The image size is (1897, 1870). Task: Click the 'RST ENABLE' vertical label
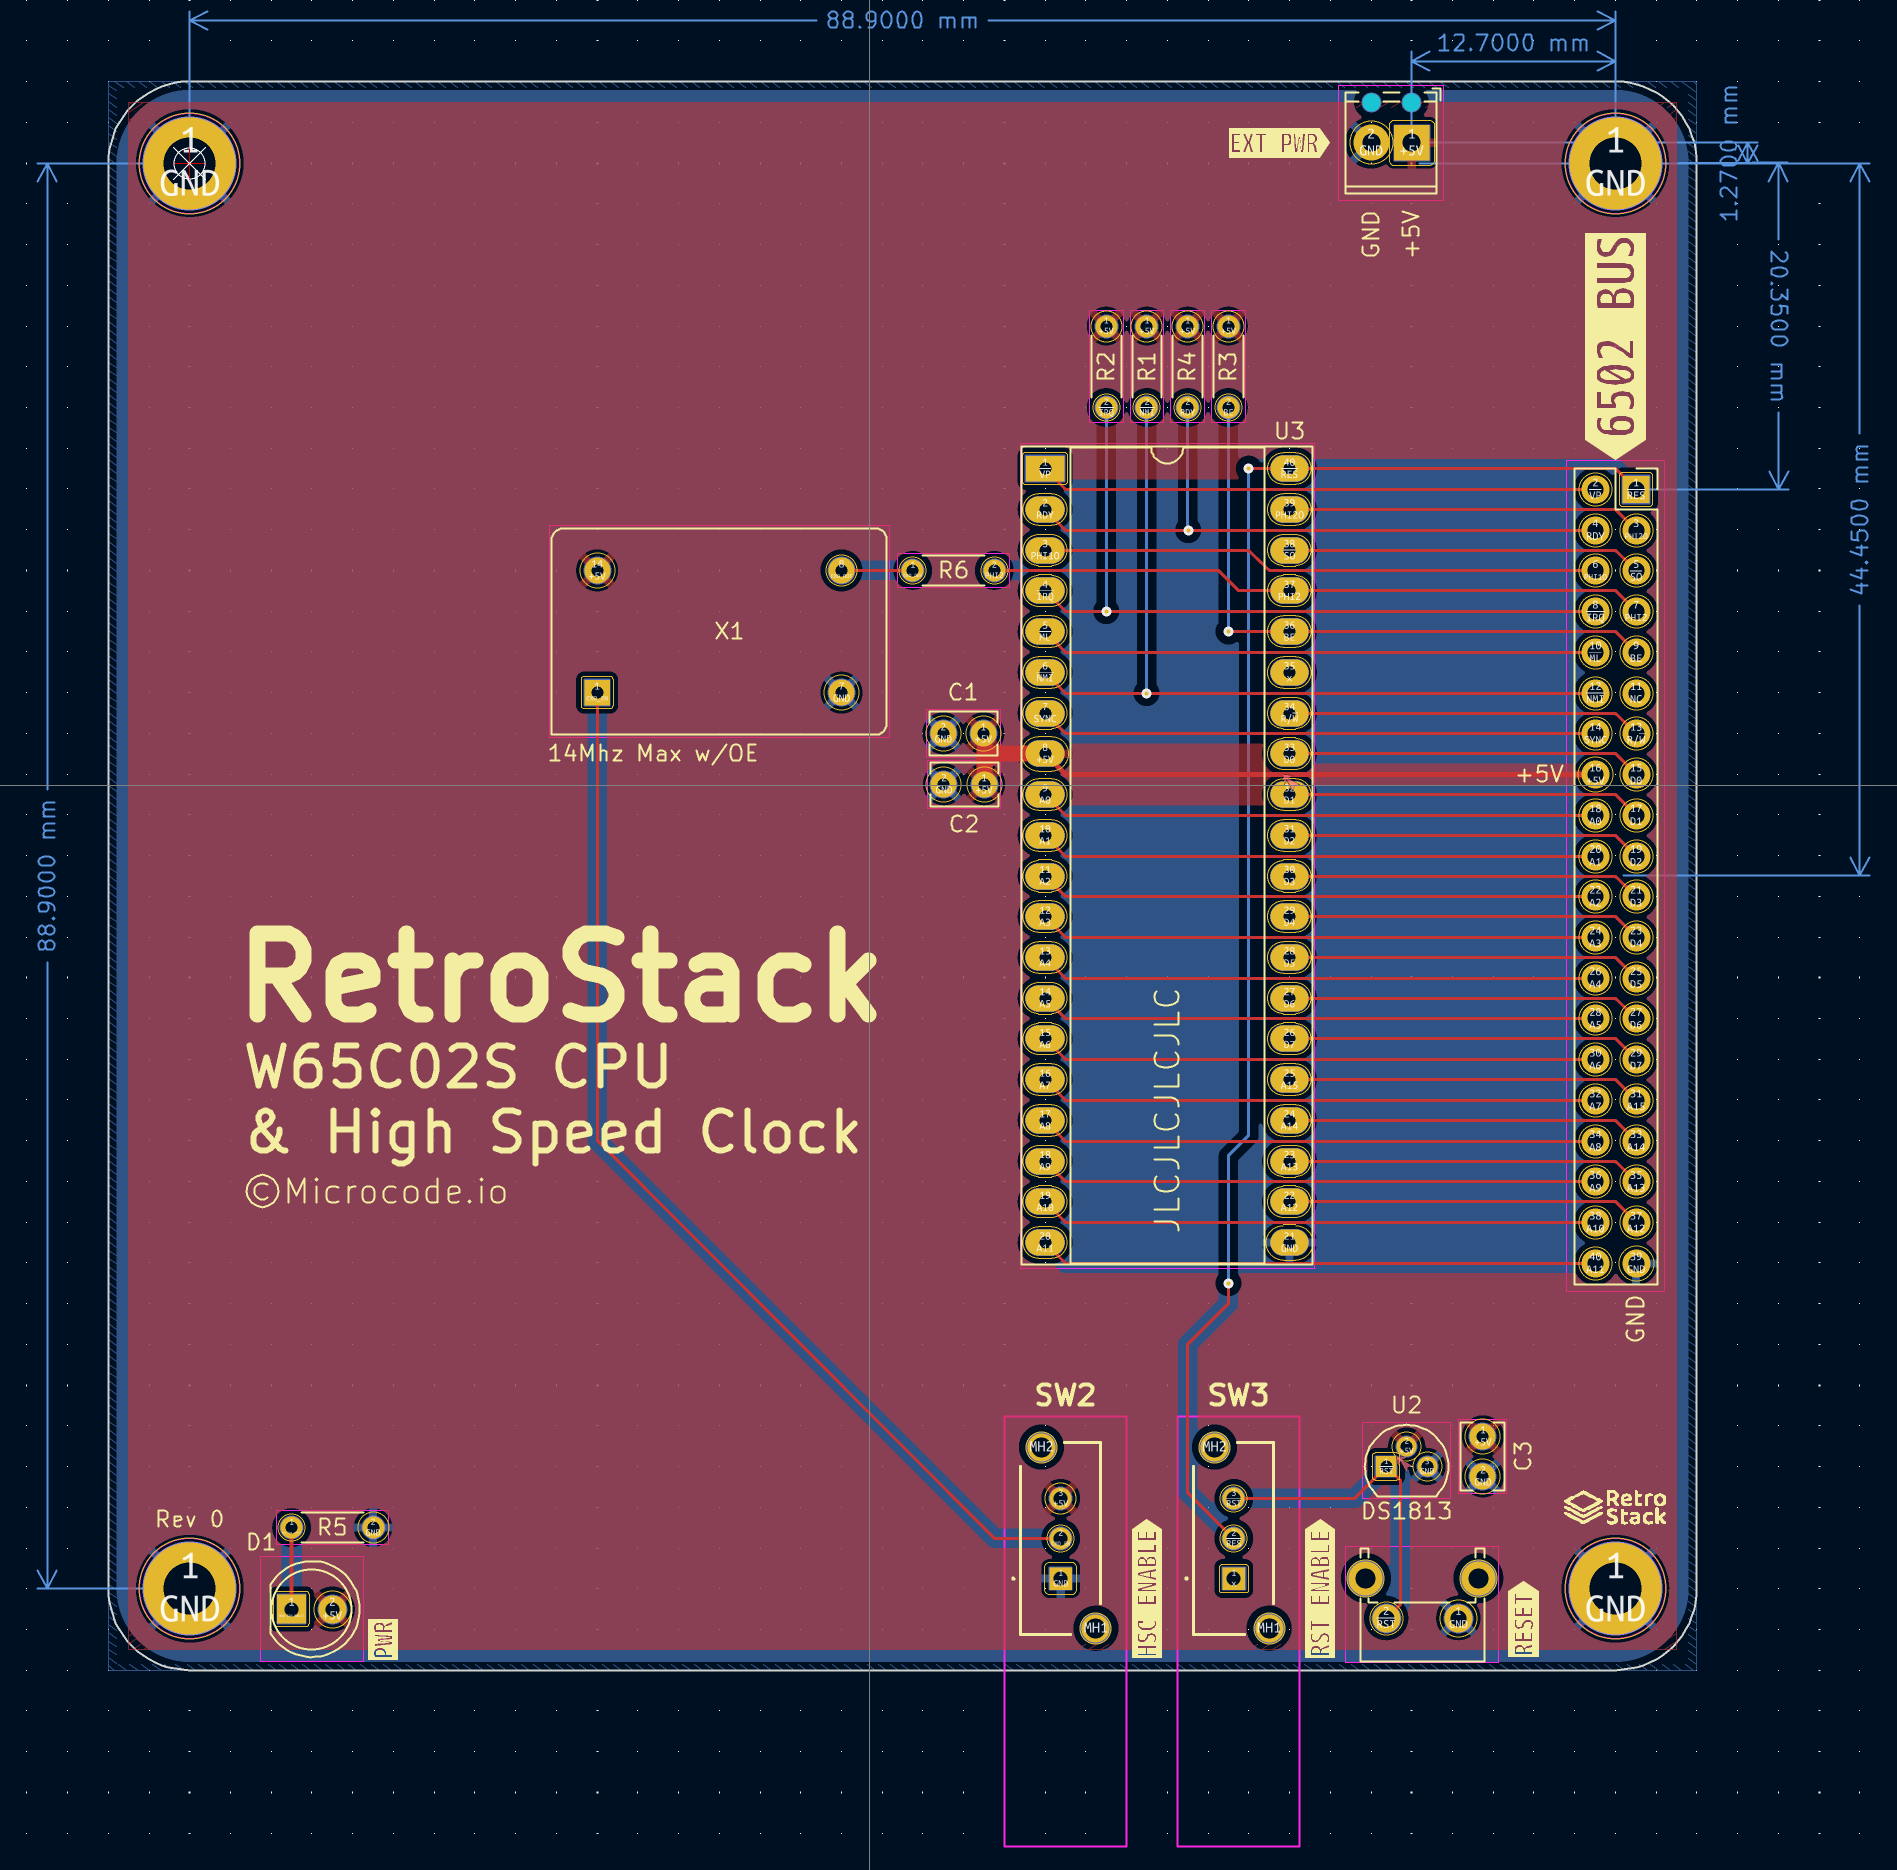(1320, 1589)
